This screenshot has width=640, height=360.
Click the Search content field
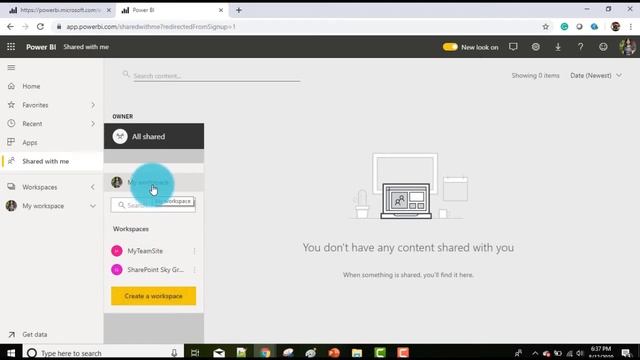click(216, 76)
